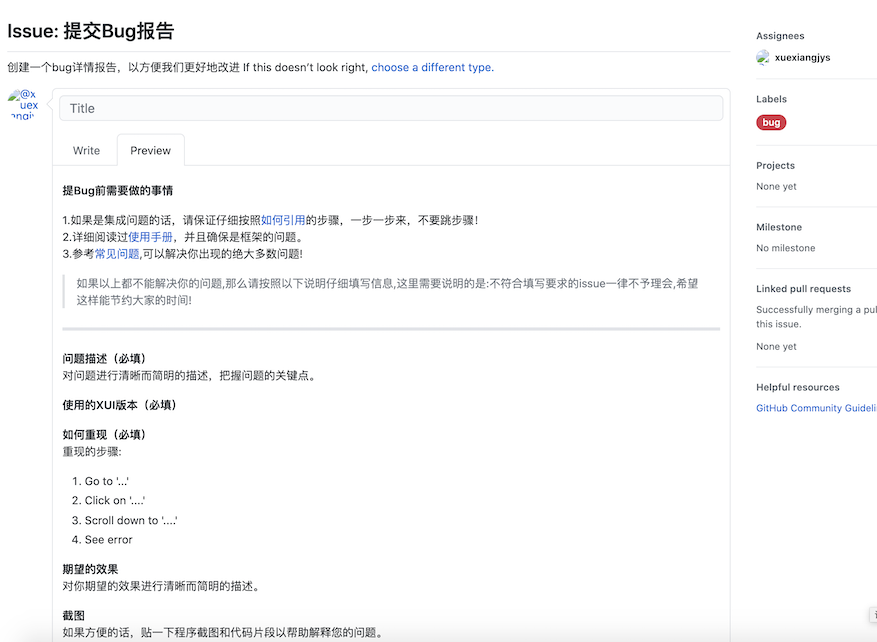Click the xuexiangjys assignee name
877x642 pixels.
click(x=802, y=57)
